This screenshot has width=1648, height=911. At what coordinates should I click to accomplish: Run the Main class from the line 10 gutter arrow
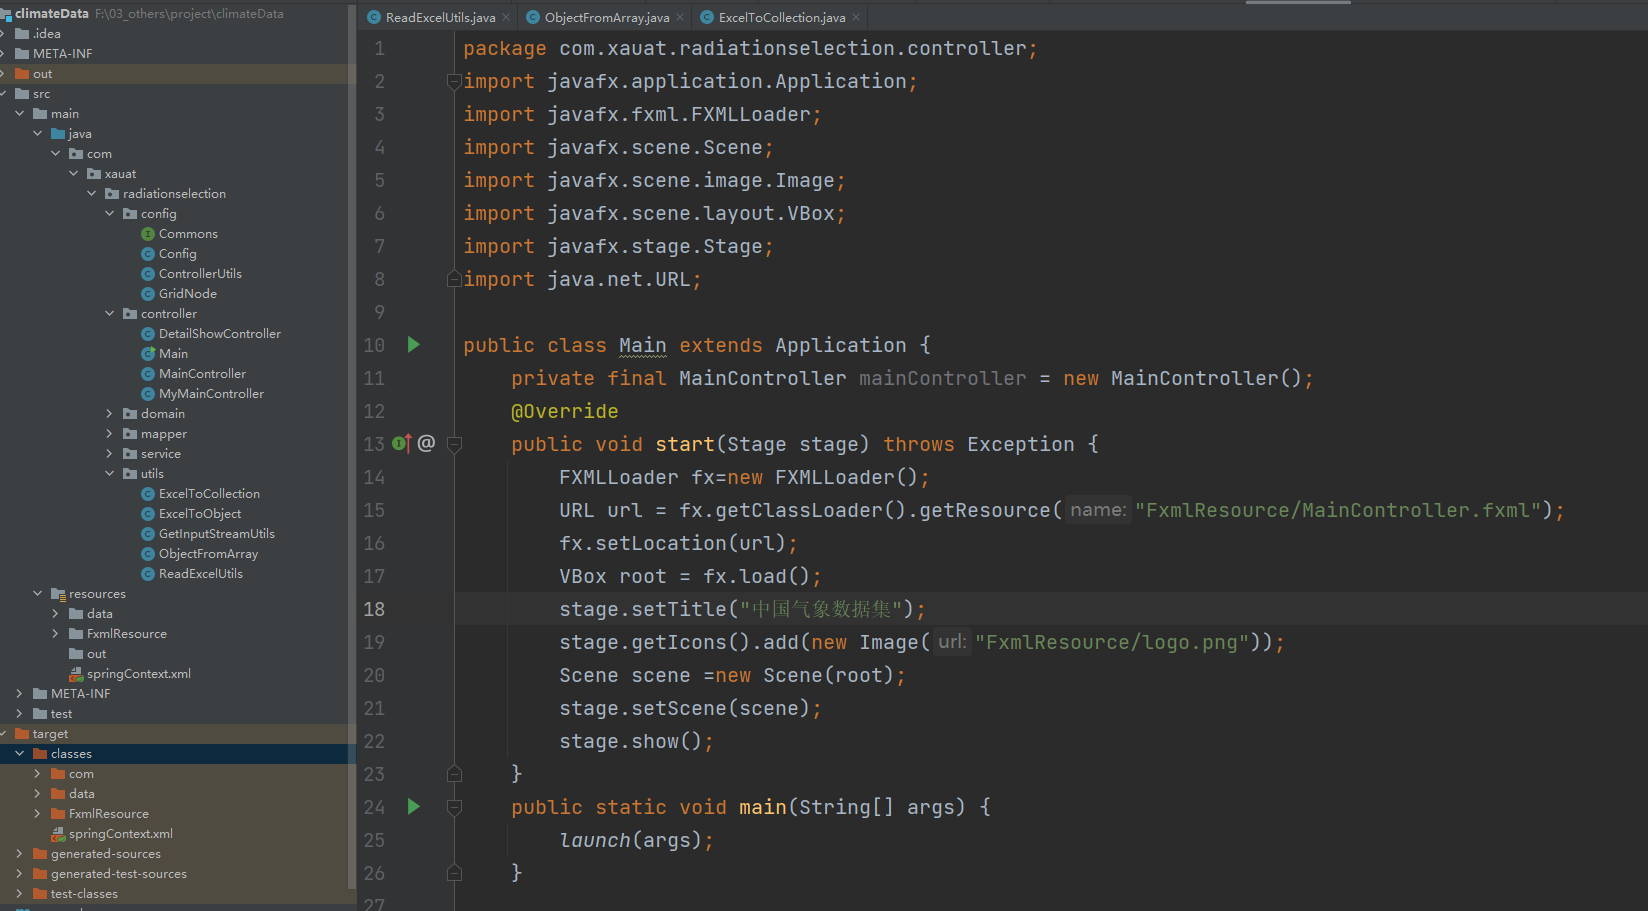(413, 345)
